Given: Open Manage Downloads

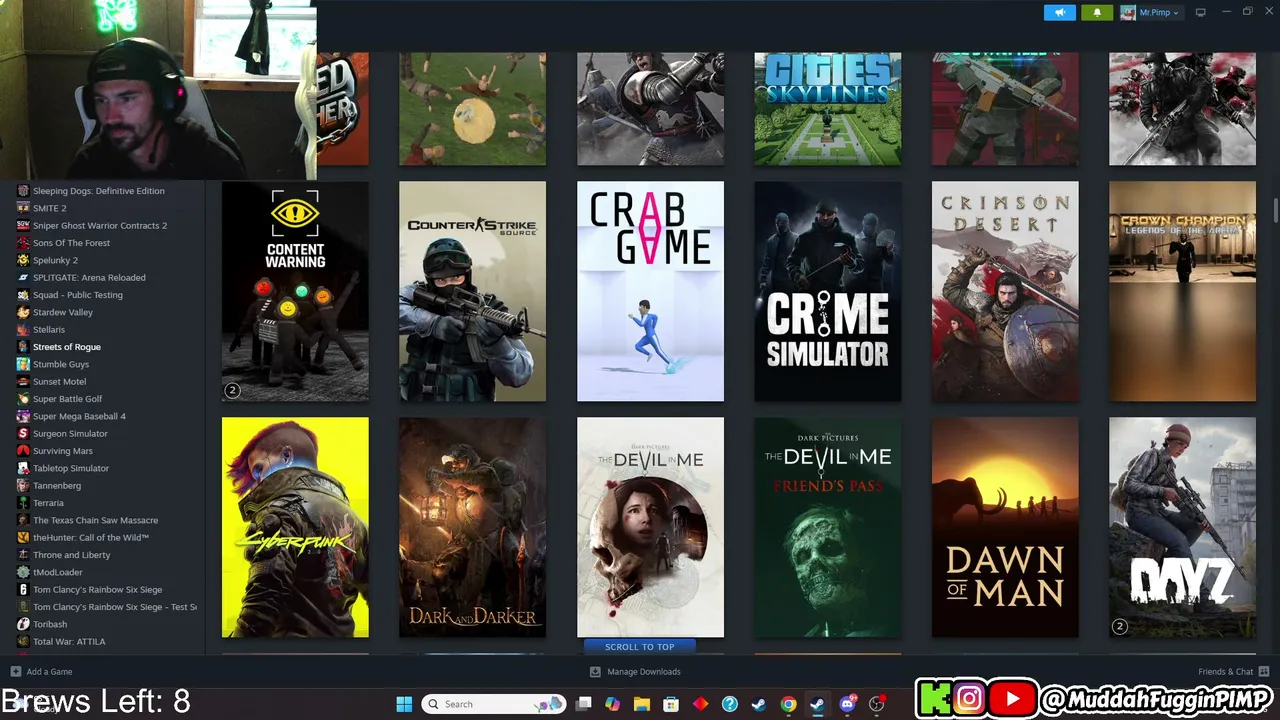Looking at the screenshot, I should click(635, 672).
